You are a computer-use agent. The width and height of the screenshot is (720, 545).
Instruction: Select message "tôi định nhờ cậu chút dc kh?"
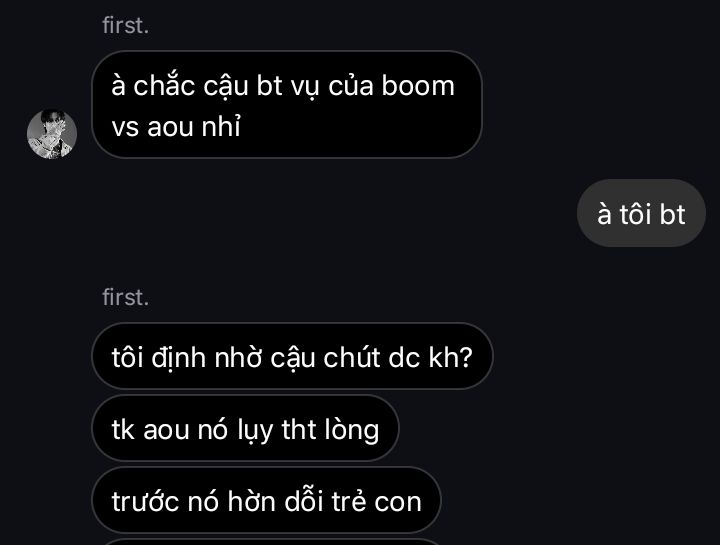[292, 356]
